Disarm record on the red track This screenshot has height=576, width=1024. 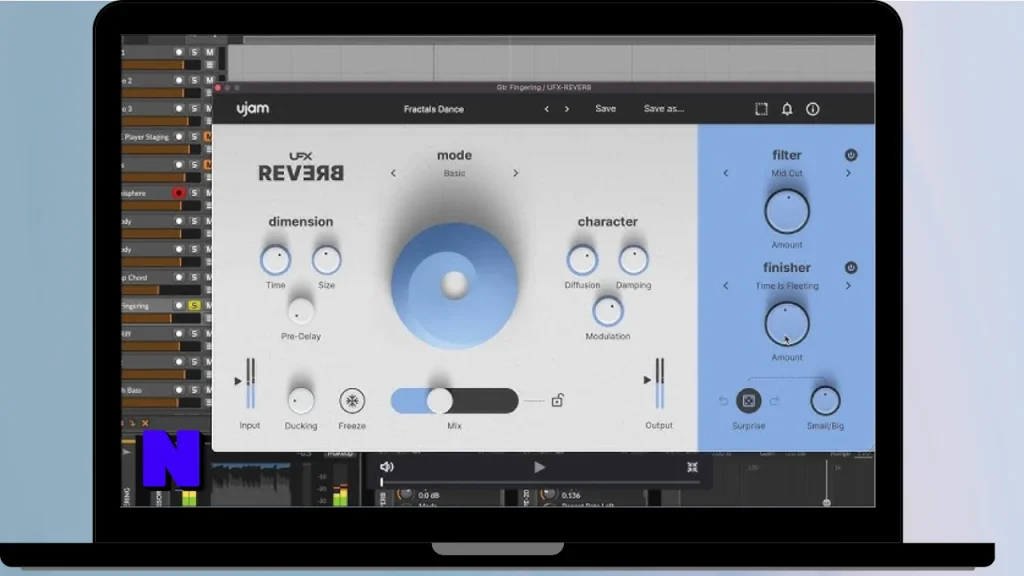tap(178, 193)
